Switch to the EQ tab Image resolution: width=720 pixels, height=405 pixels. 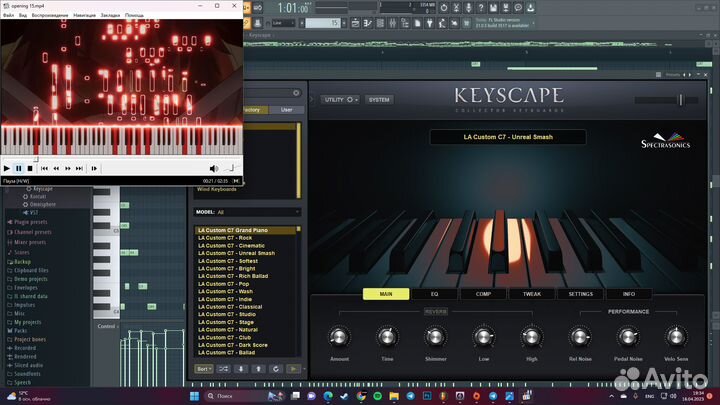[434, 294]
